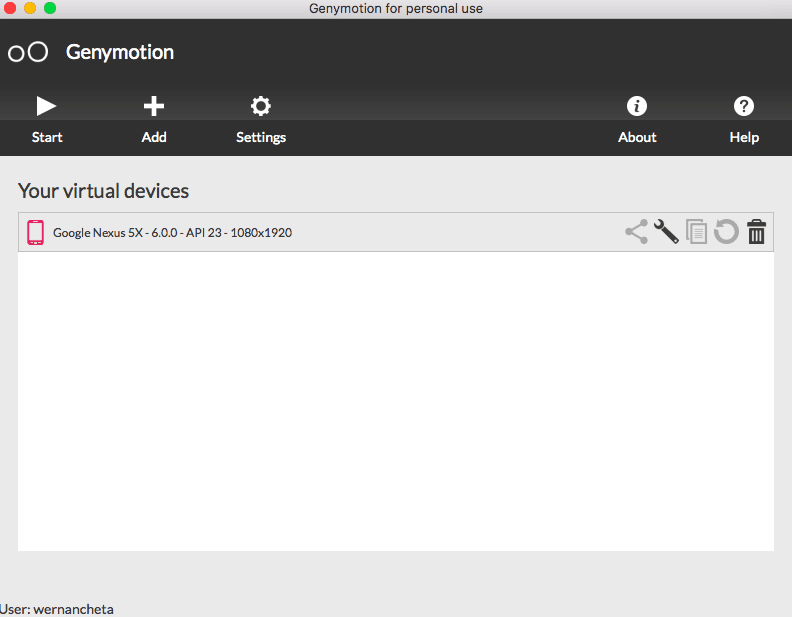This screenshot has height=617, width=792.
Task: Click the Add plus icon
Action: click(x=154, y=106)
